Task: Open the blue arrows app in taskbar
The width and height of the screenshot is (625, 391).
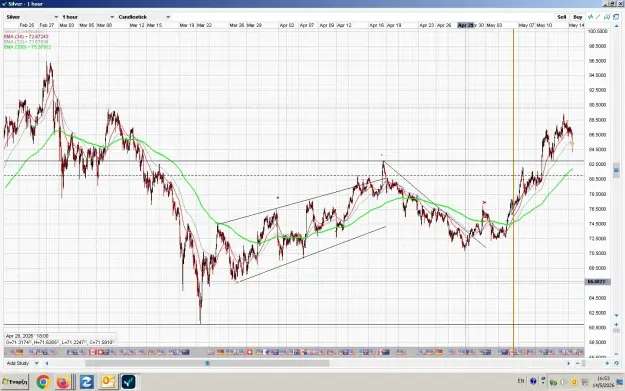Action: click(x=86, y=382)
